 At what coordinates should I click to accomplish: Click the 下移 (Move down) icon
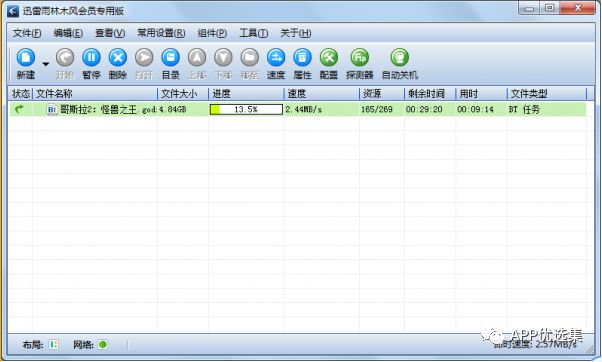point(223,58)
